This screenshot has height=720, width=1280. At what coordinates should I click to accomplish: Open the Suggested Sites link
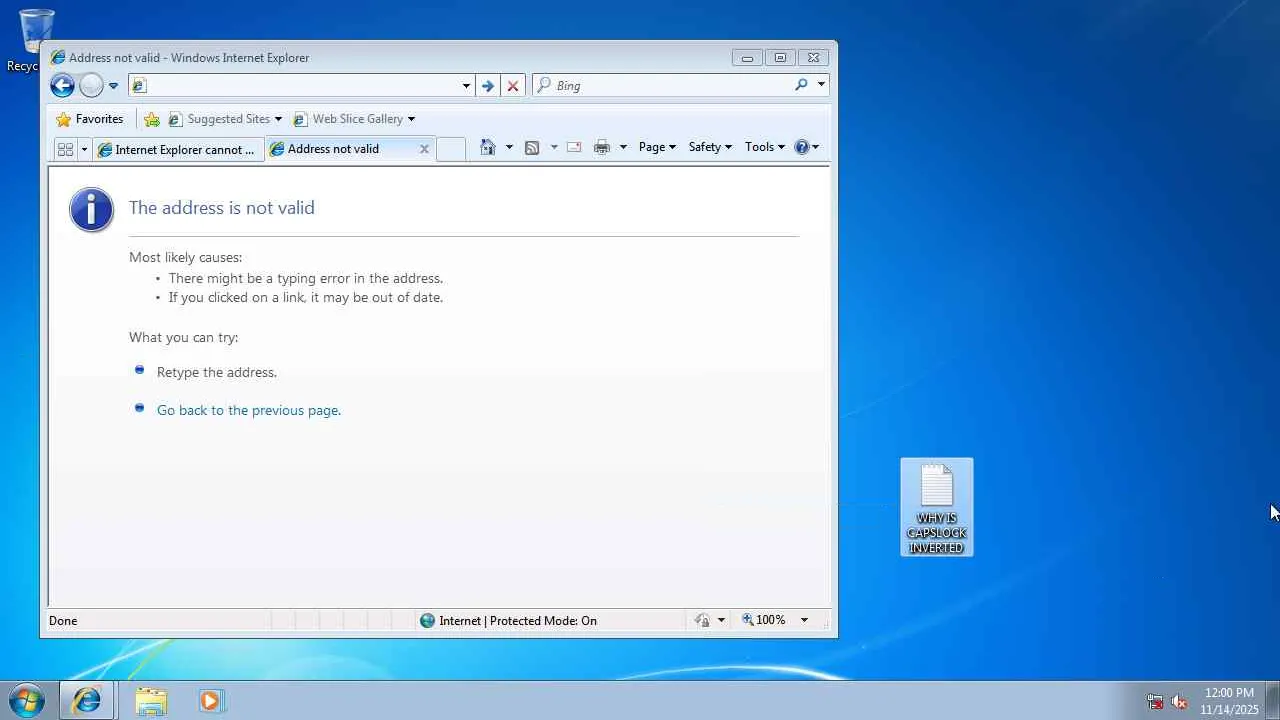tap(225, 119)
